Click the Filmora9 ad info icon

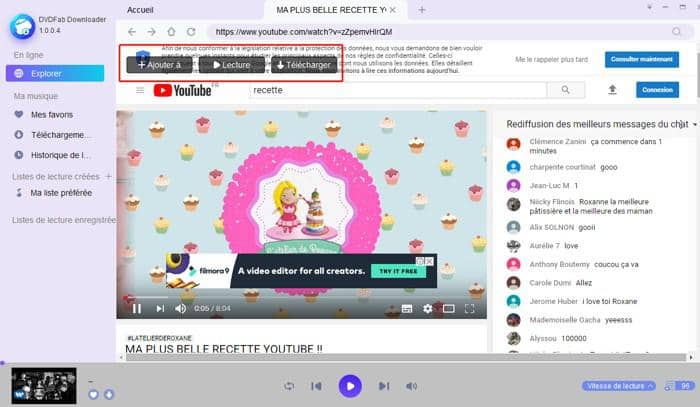(420, 261)
